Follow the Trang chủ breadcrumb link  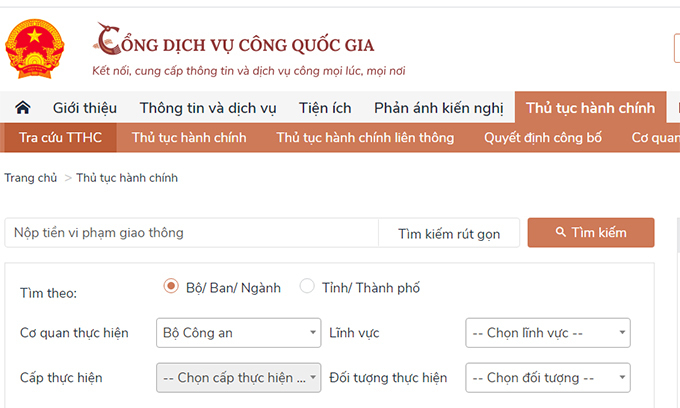tap(31, 178)
